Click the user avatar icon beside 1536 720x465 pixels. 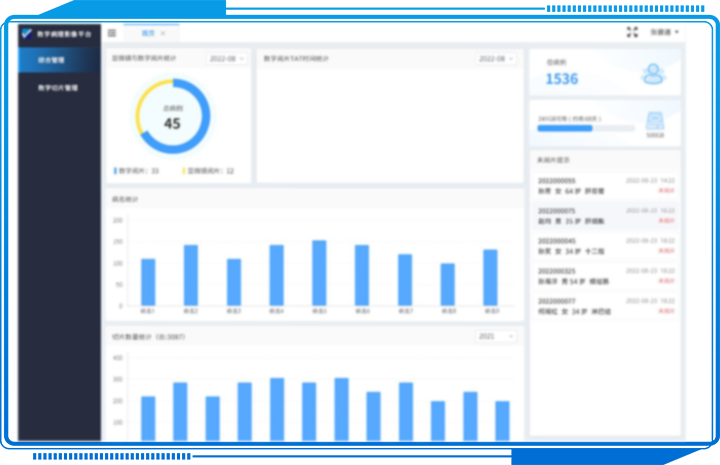point(653,73)
